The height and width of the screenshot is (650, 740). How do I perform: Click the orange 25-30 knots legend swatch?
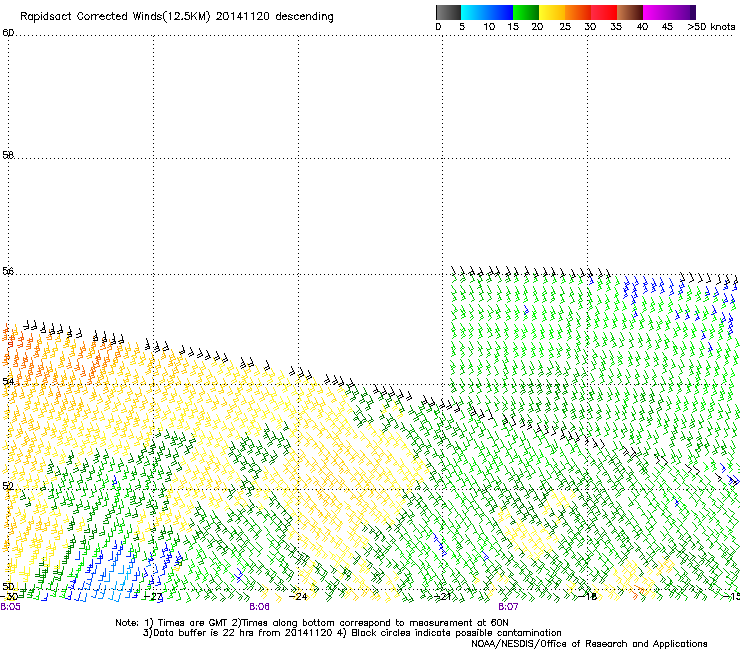coord(578,12)
